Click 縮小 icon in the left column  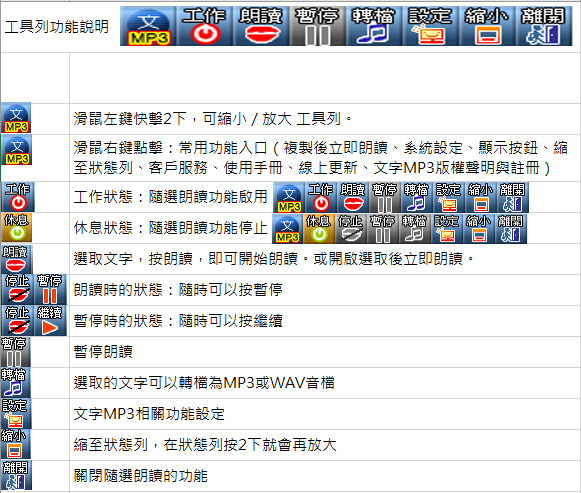point(16,444)
